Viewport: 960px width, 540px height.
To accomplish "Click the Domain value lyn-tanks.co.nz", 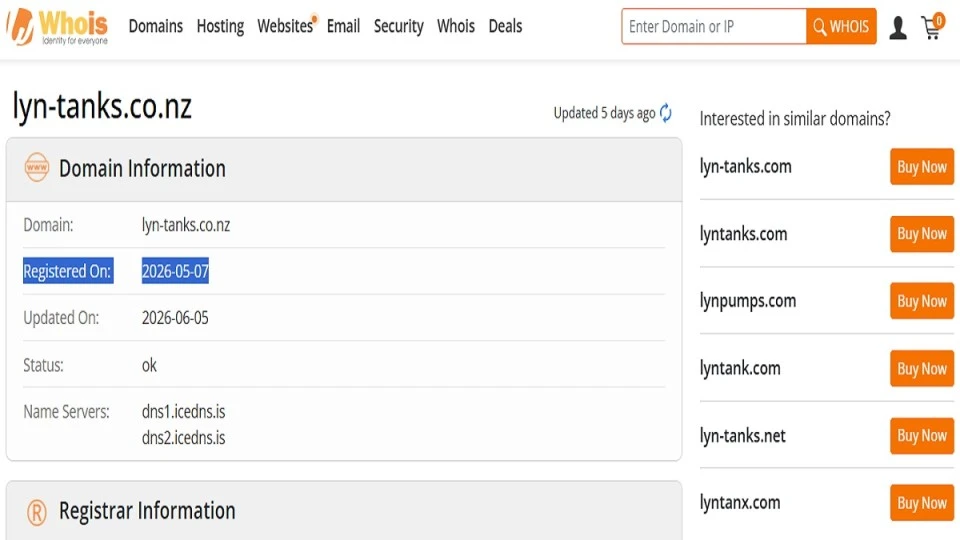I will point(186,225).
